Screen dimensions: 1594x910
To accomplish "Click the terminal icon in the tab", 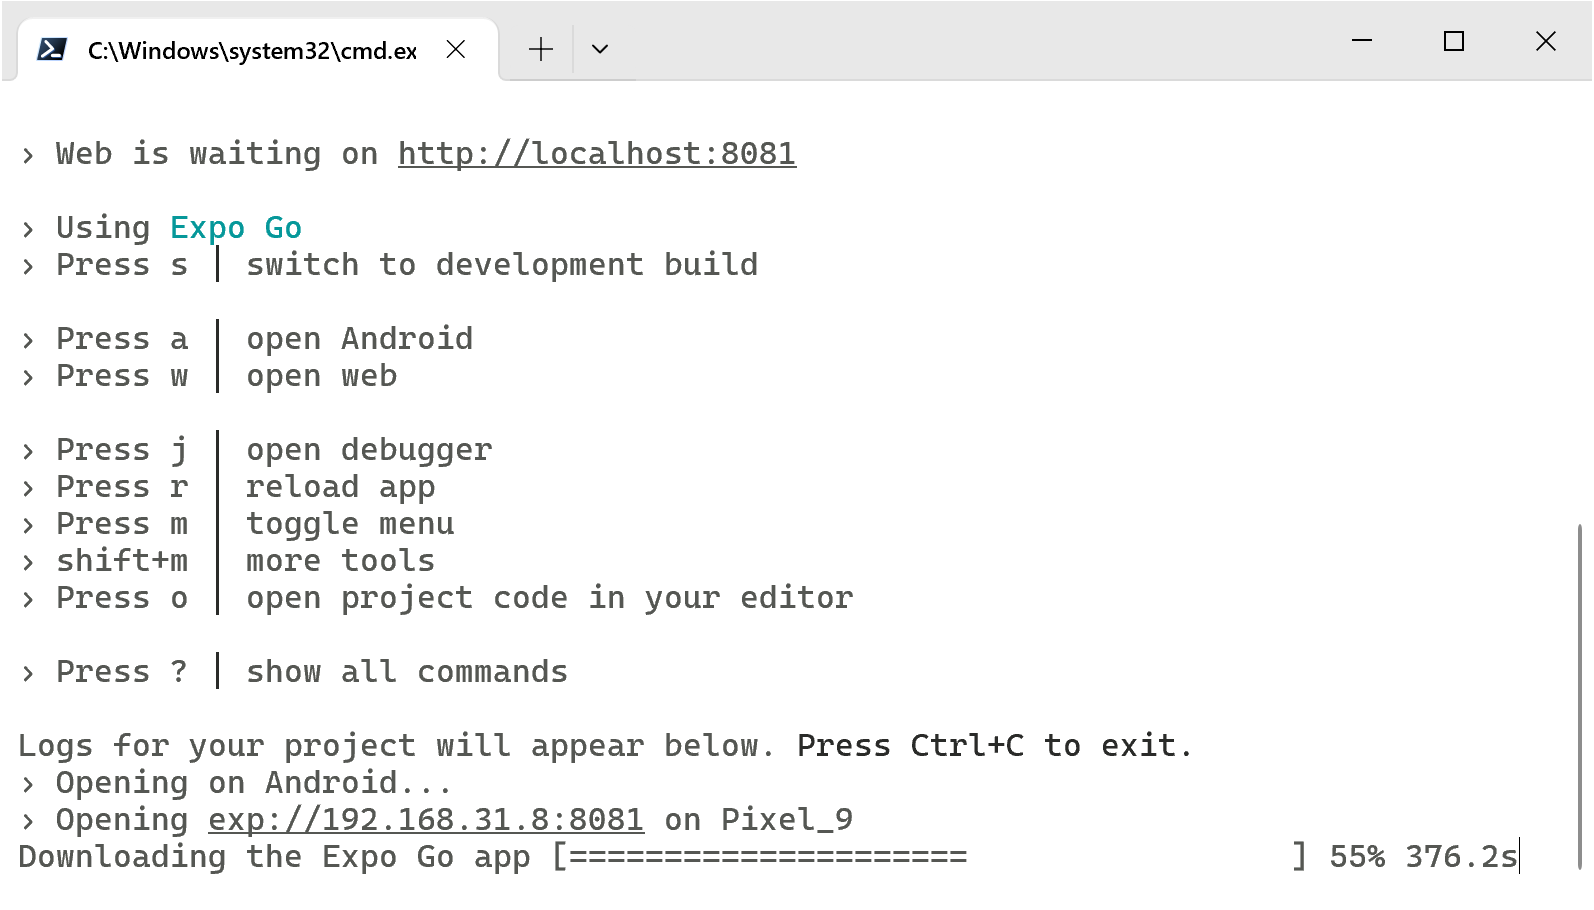I will (51, 50).
